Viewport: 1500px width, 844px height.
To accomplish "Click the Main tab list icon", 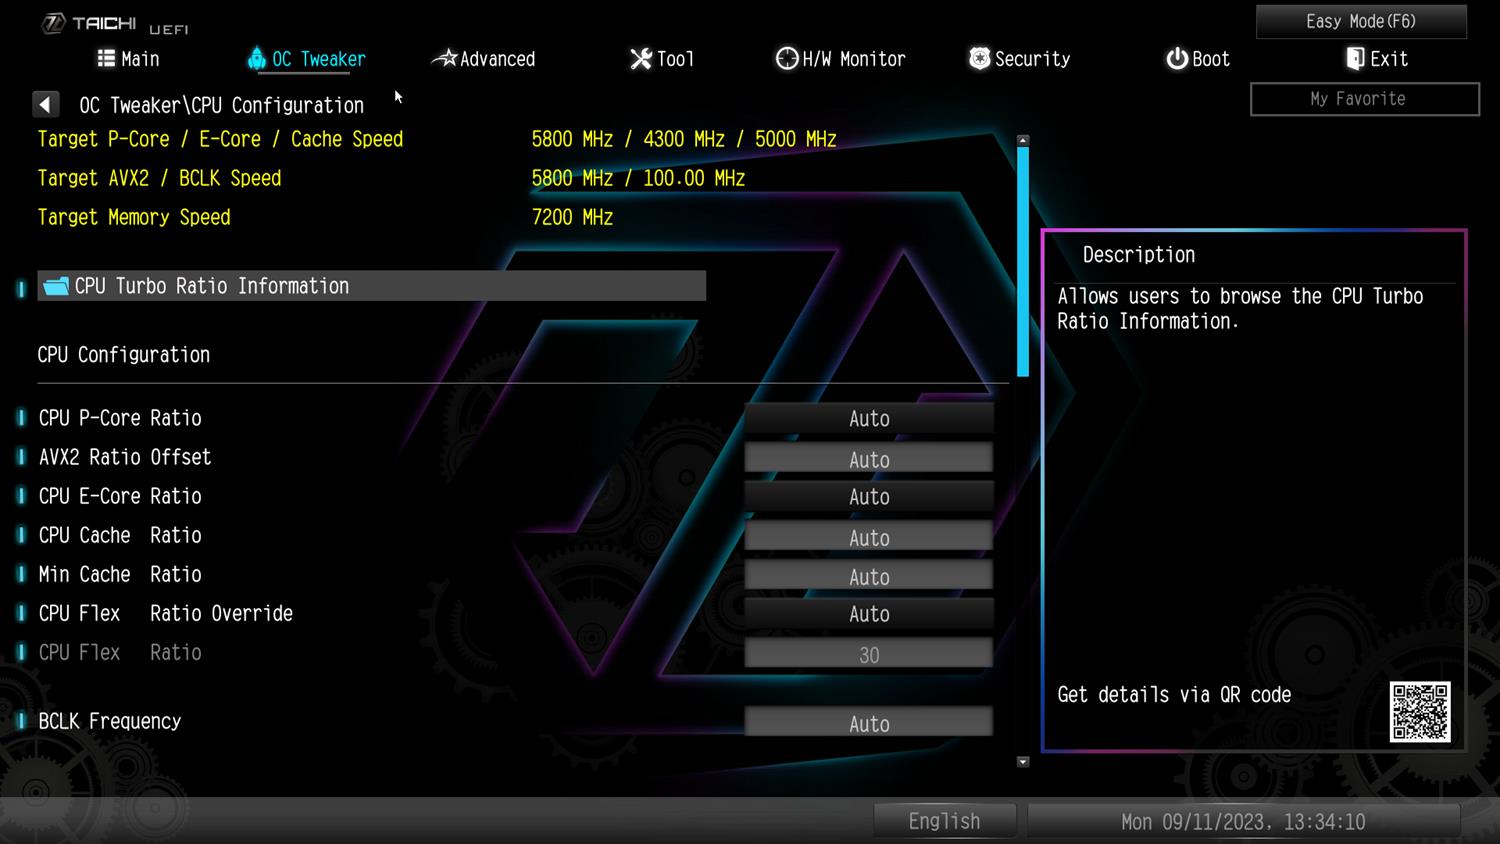I will [106, 59].
